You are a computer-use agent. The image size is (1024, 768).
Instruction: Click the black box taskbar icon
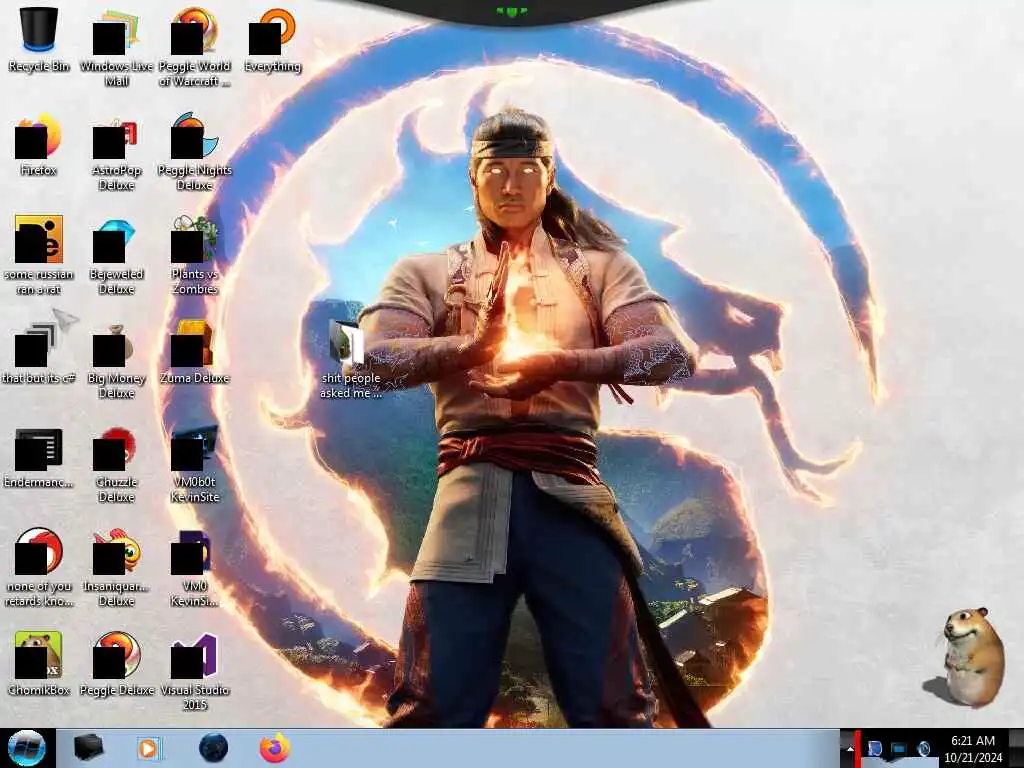(x=89, y=748)
